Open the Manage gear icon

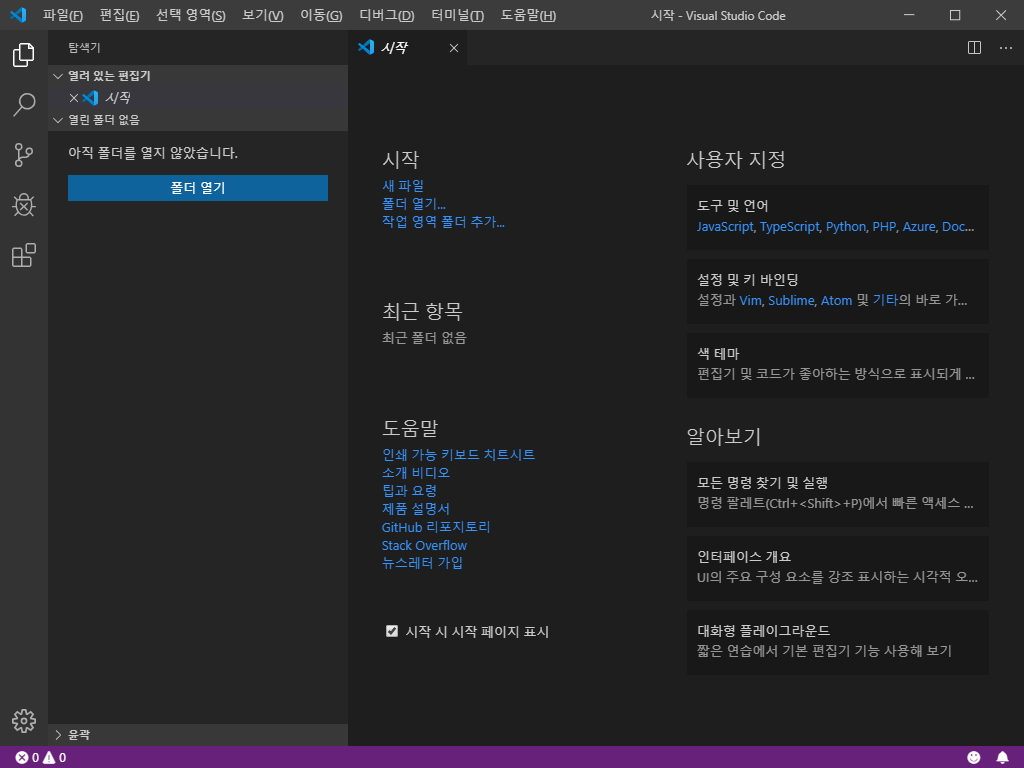[x=24, y=721]
